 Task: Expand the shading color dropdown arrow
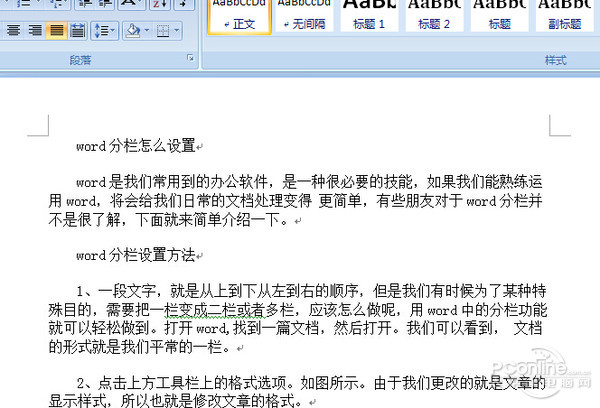pyautogui.click(x=147, y=30)
